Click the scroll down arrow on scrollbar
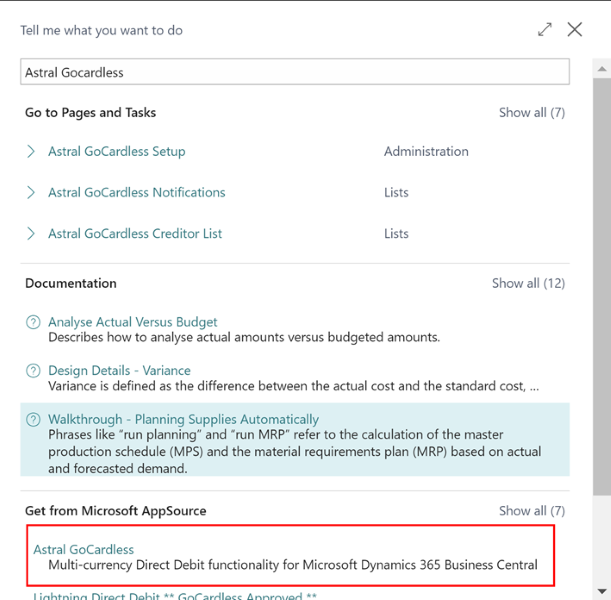The height and width of the screenshot is (600, 611). pos(602,591)
